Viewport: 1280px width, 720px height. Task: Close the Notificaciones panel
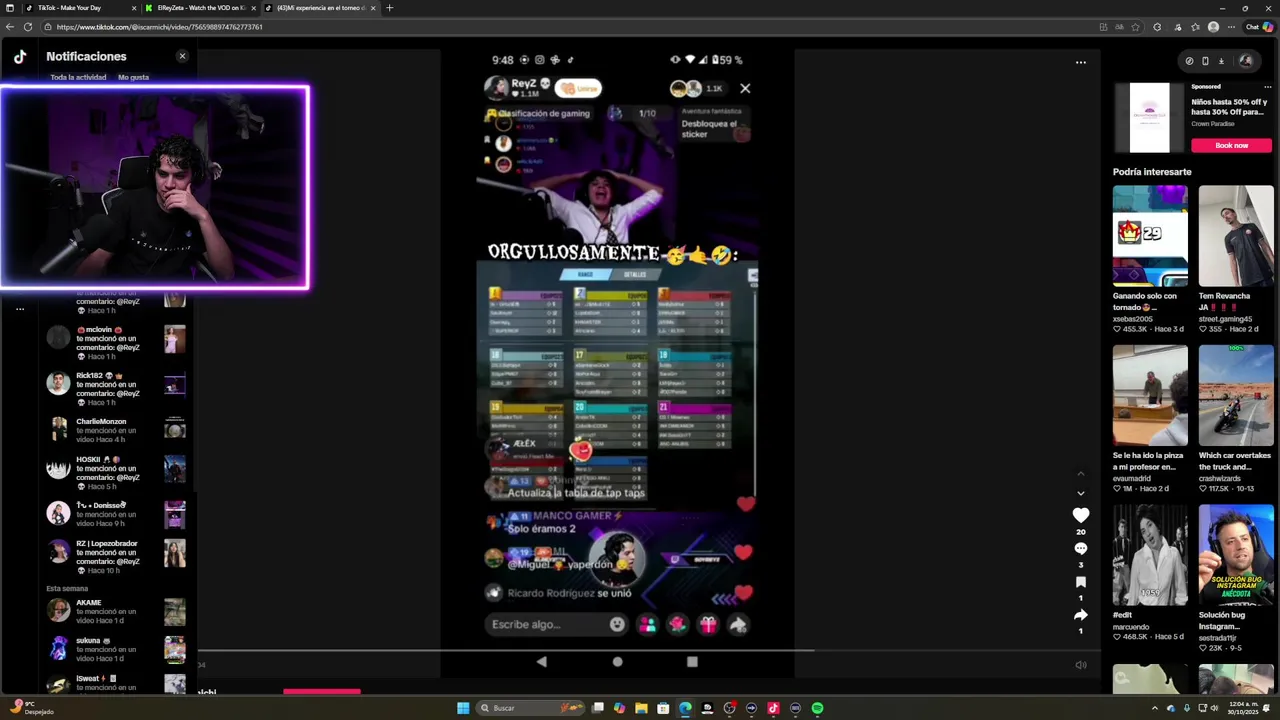pos(182,56)
